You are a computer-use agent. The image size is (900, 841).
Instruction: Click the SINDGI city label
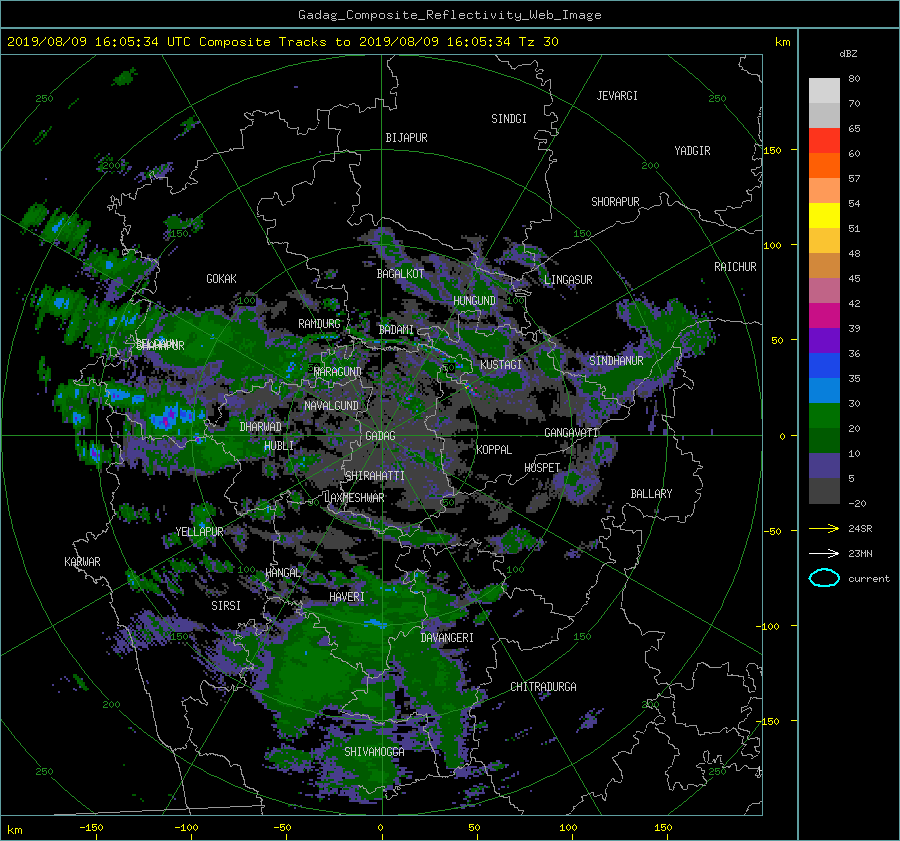(509, 119)
